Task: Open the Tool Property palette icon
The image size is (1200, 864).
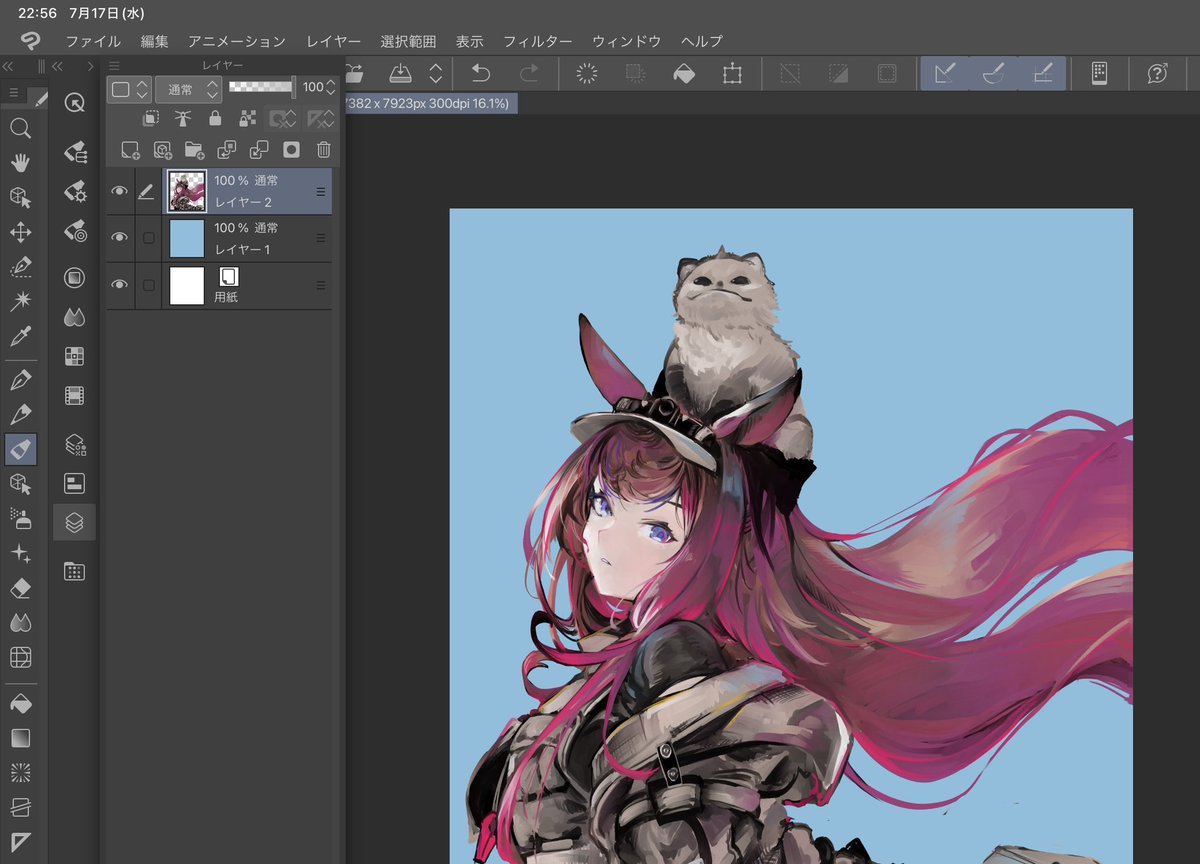Action: point(74,191)
